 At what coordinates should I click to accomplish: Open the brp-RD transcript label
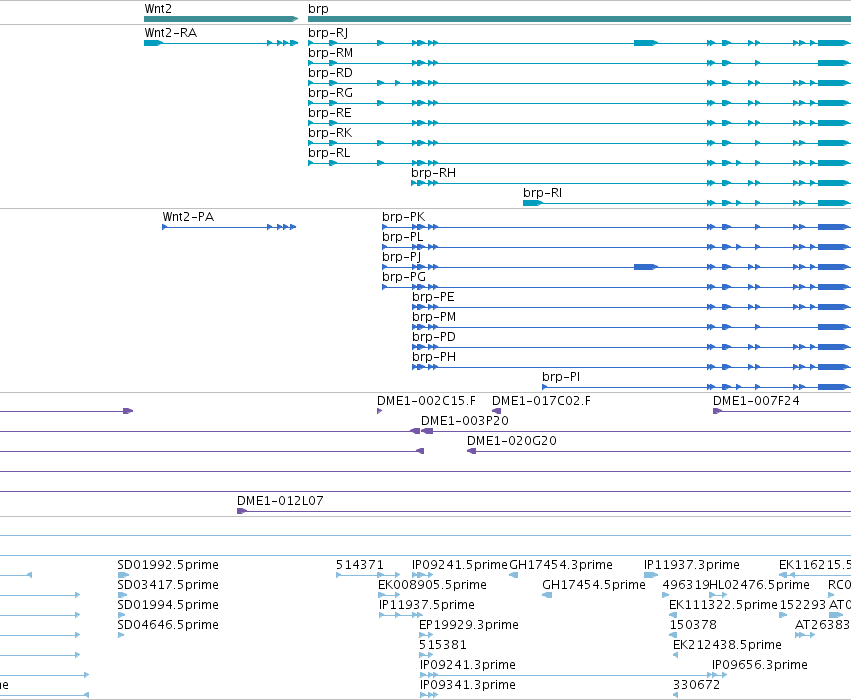pyautogui.click(x=330, y=73)
